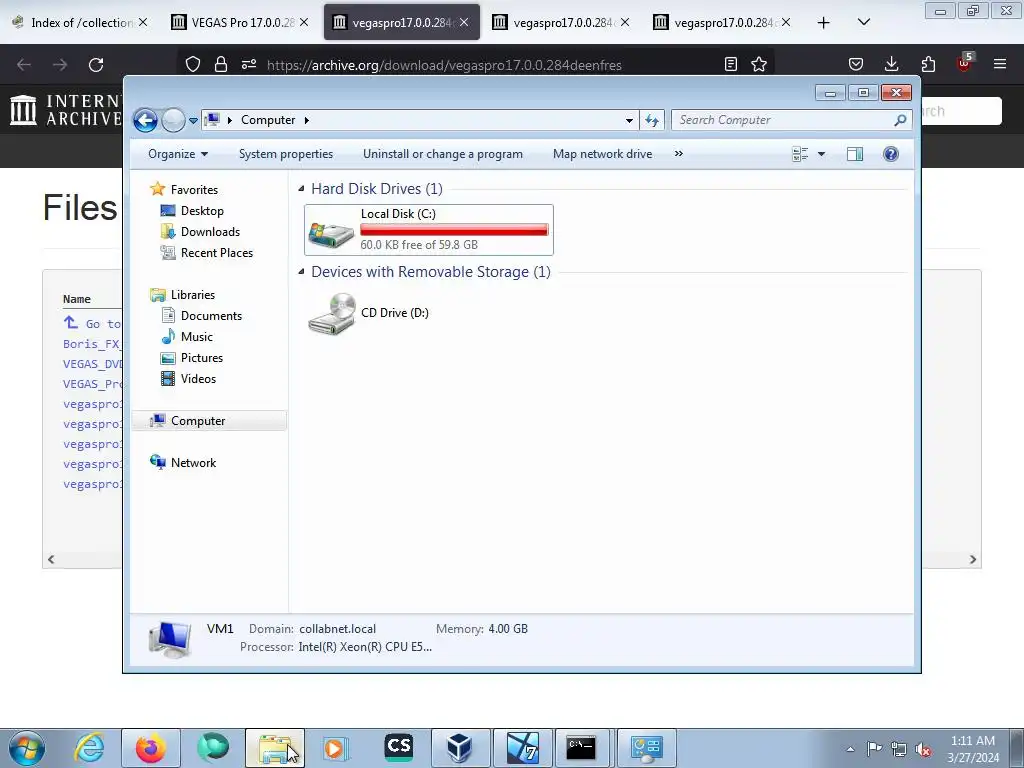Click the Local Disk C: usage bar
Image resolution: width=1024 pixels, height=768 pixels.
(454, 229)
